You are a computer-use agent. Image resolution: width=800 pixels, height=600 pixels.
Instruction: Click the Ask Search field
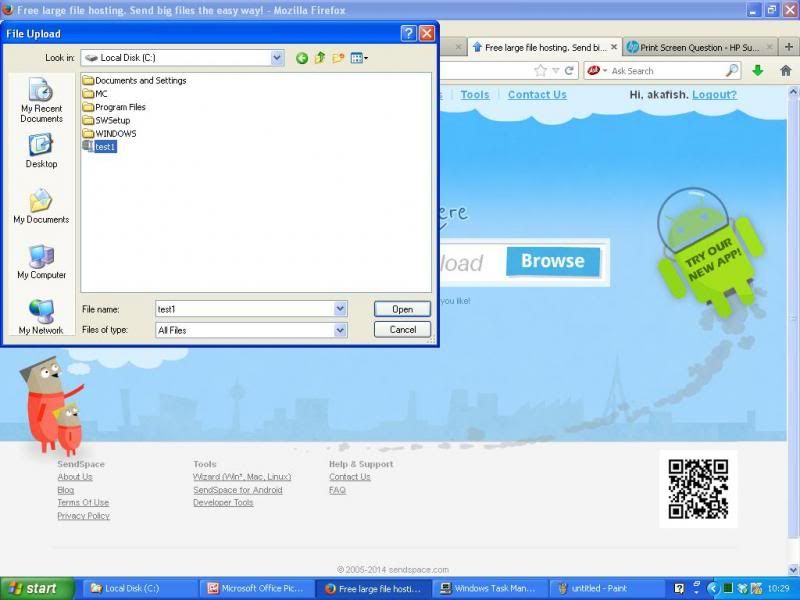667,71
